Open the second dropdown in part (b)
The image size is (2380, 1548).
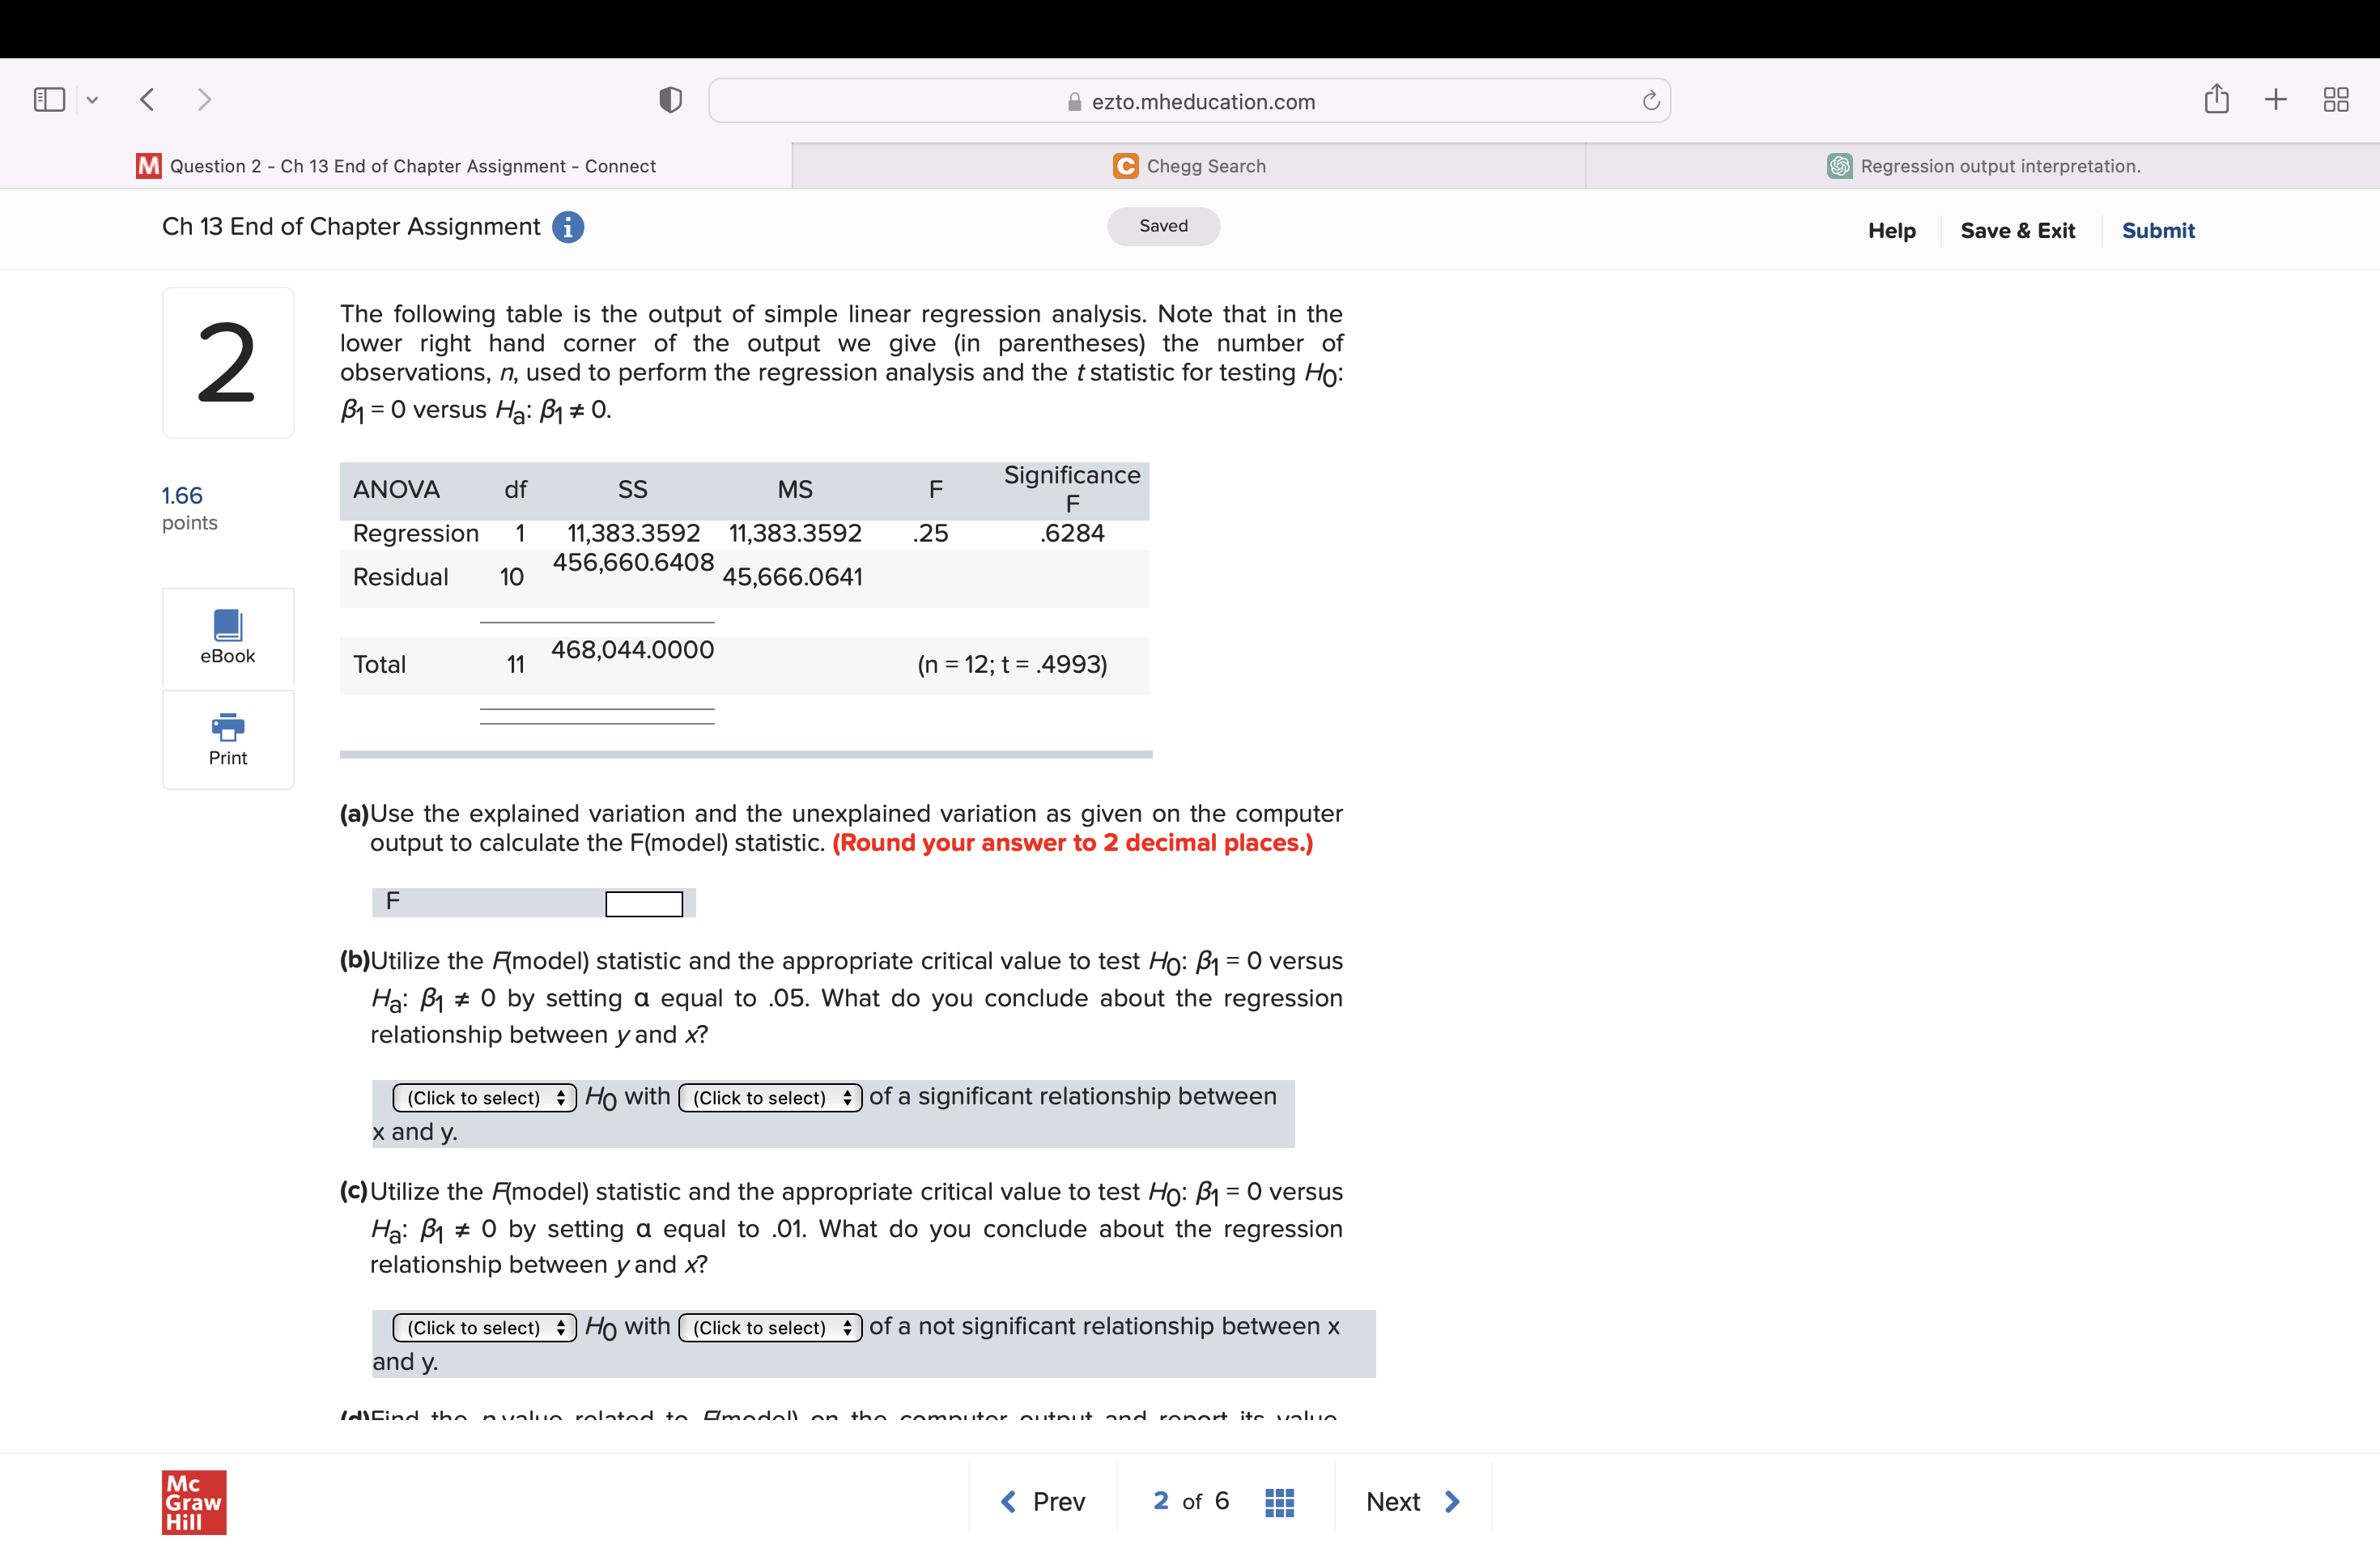click(770, 1097)
